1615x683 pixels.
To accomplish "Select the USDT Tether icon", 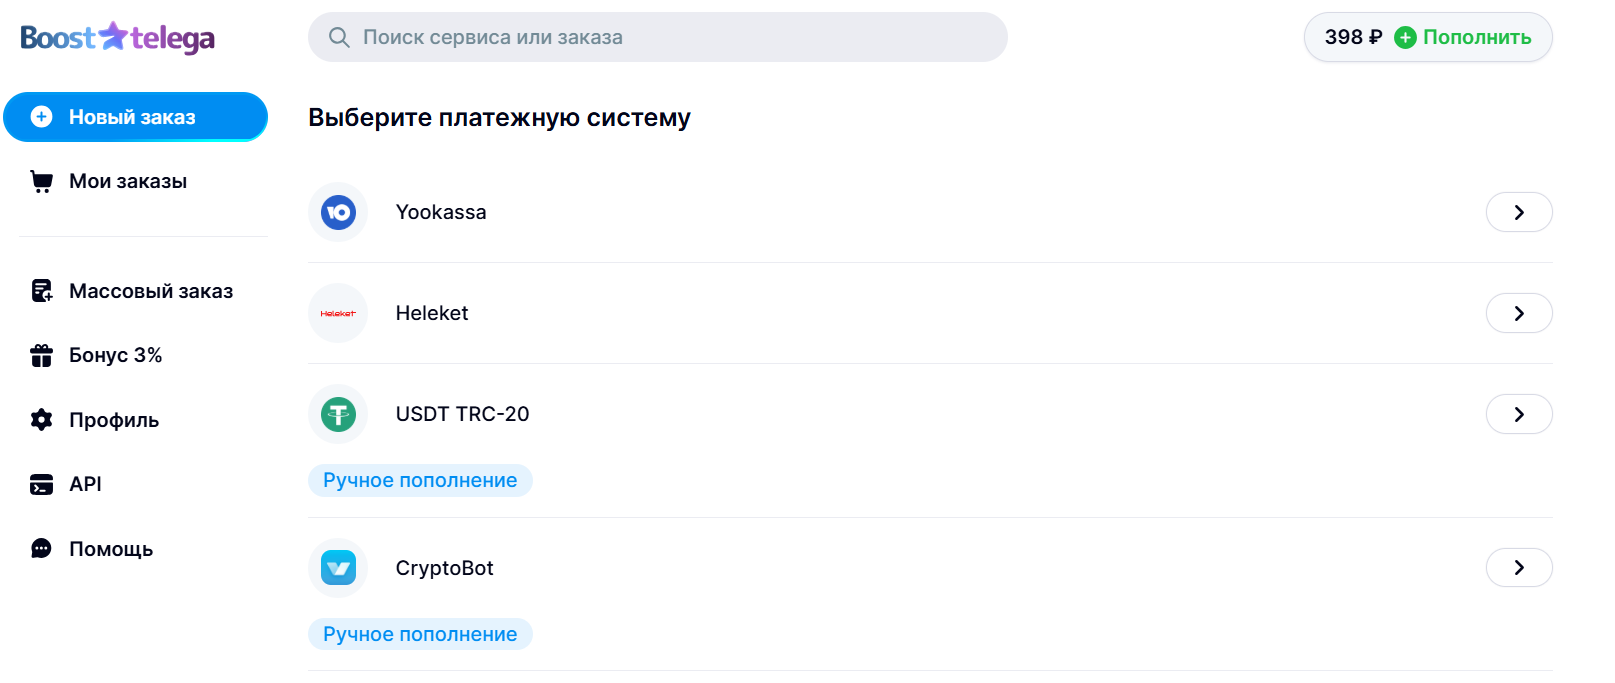I will click(338, 414).
